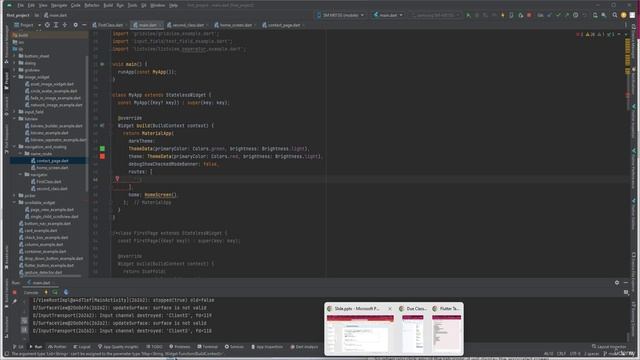This screenshot has width=640, height=360.
Task: Open the Logcat tool window
Action: pyautogui.click(x=82, y=347)
